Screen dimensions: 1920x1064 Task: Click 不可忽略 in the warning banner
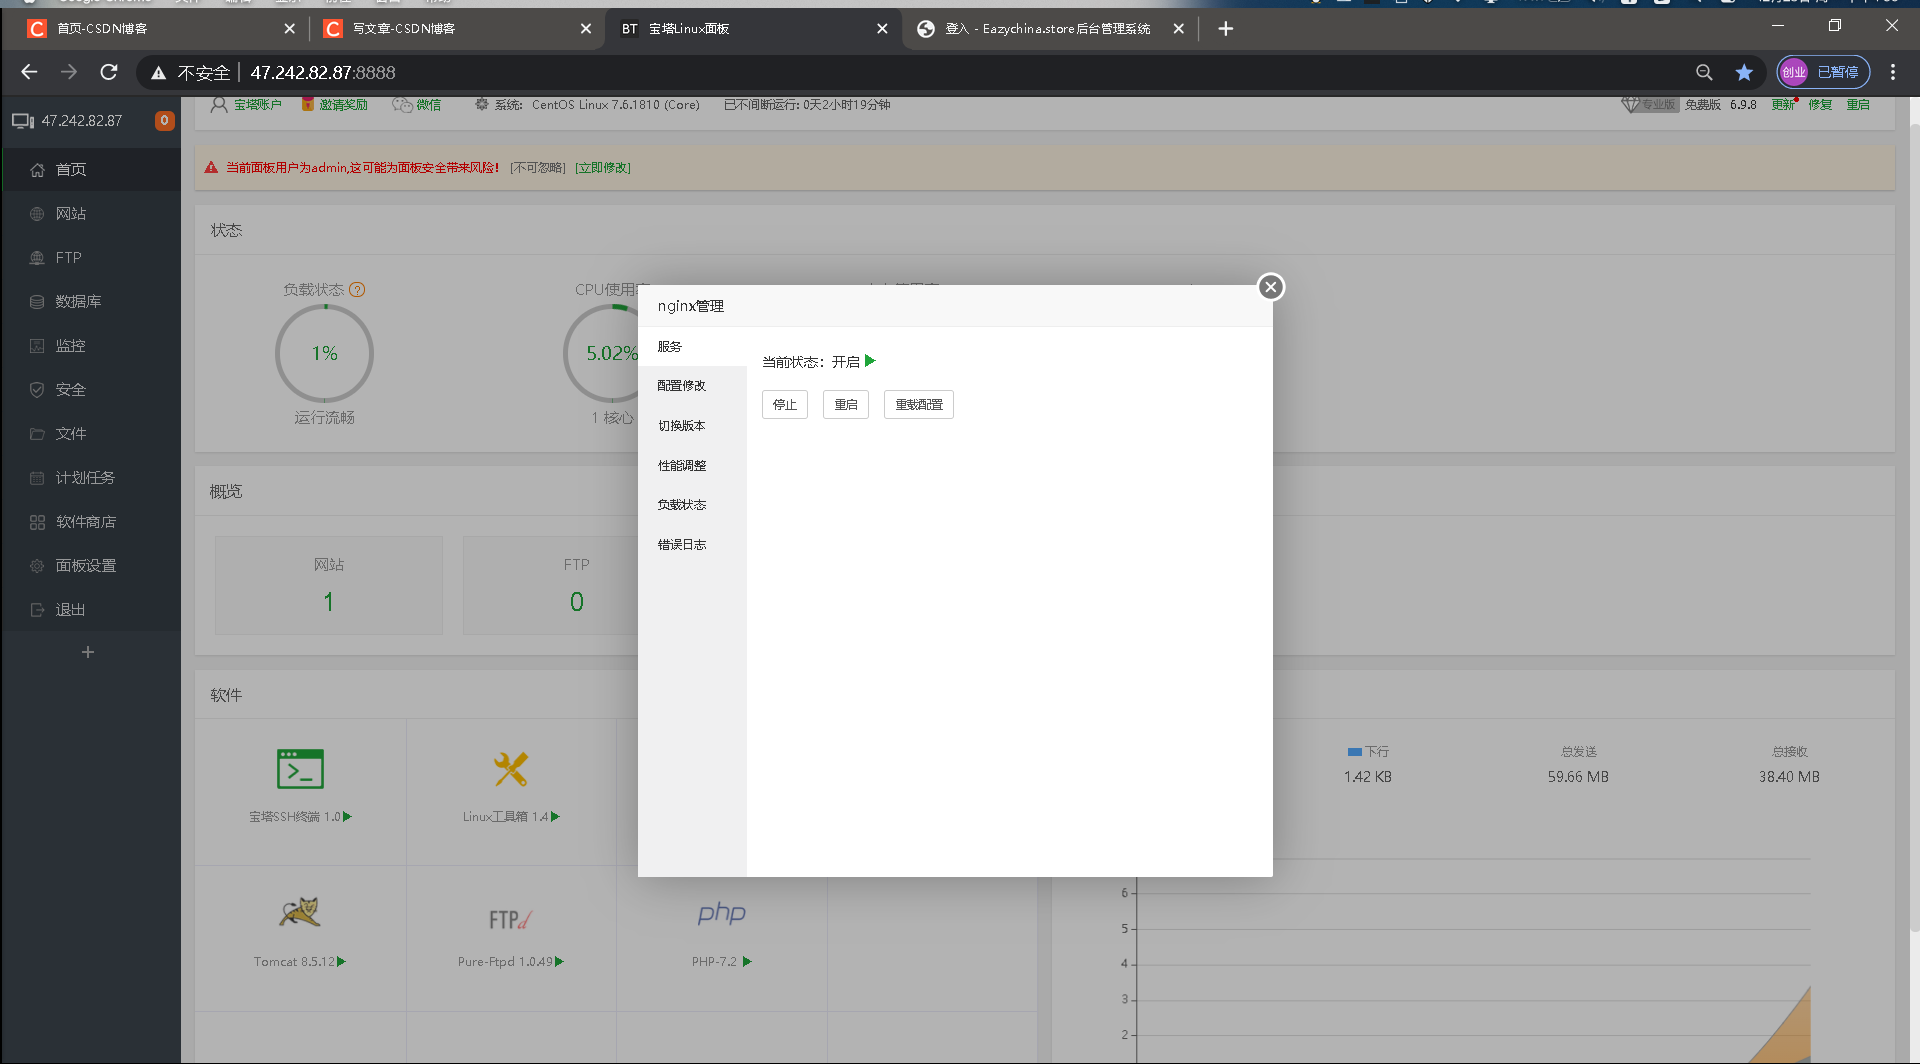538,168
